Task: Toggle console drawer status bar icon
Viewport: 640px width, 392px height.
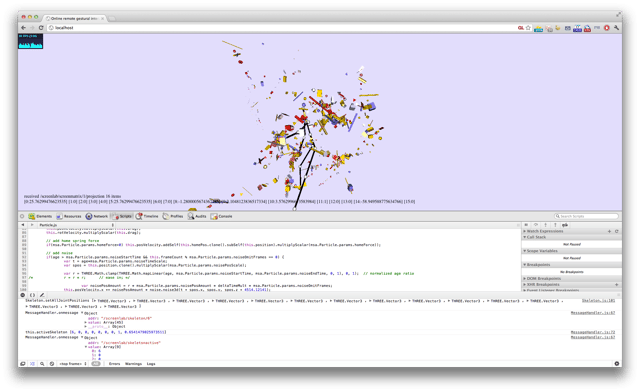Action: [32, 364]
